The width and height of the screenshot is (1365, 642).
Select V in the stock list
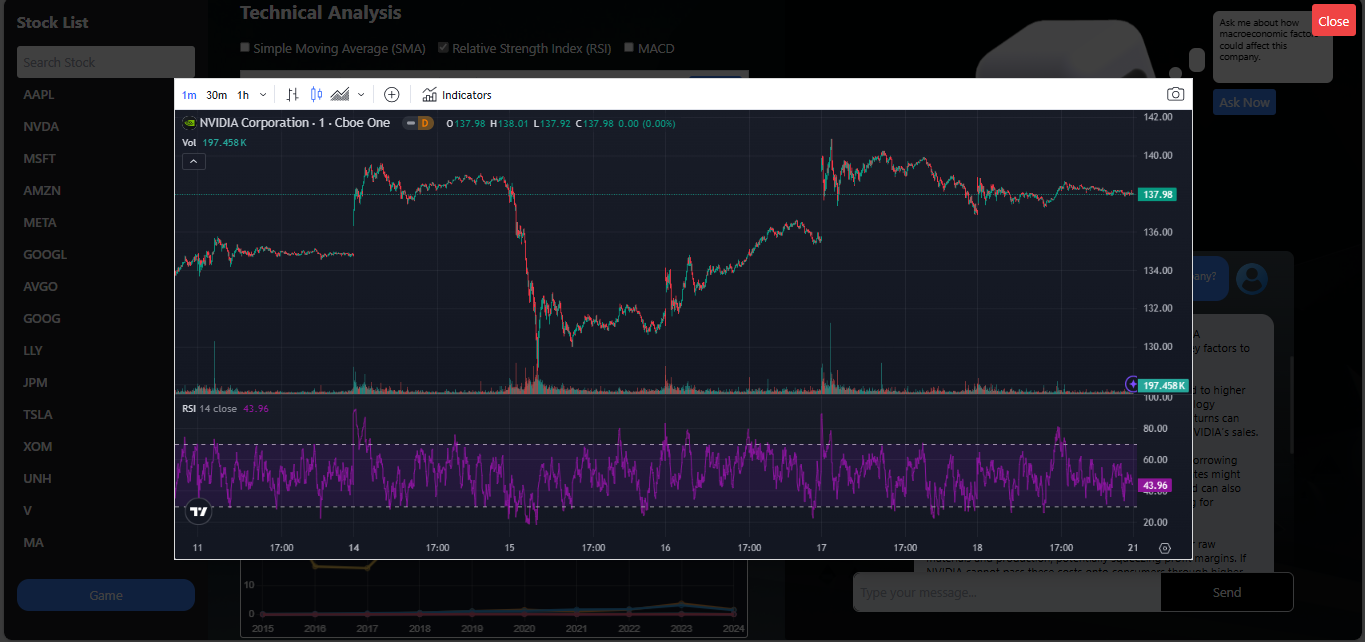click(28, 510)
